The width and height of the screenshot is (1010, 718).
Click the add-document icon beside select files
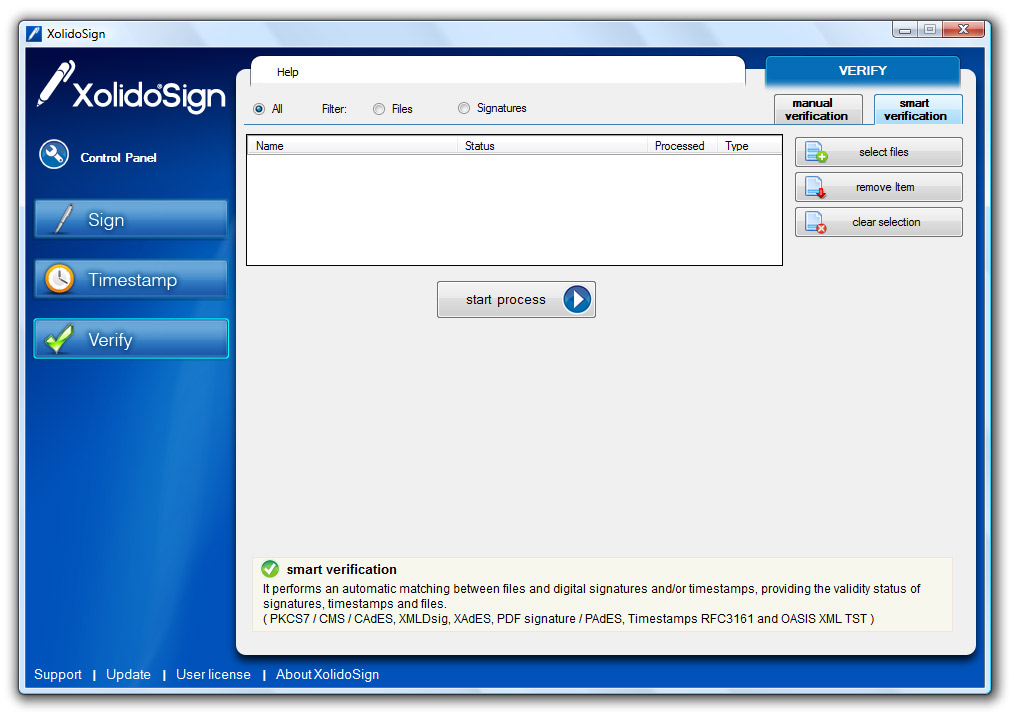(815, 152)
